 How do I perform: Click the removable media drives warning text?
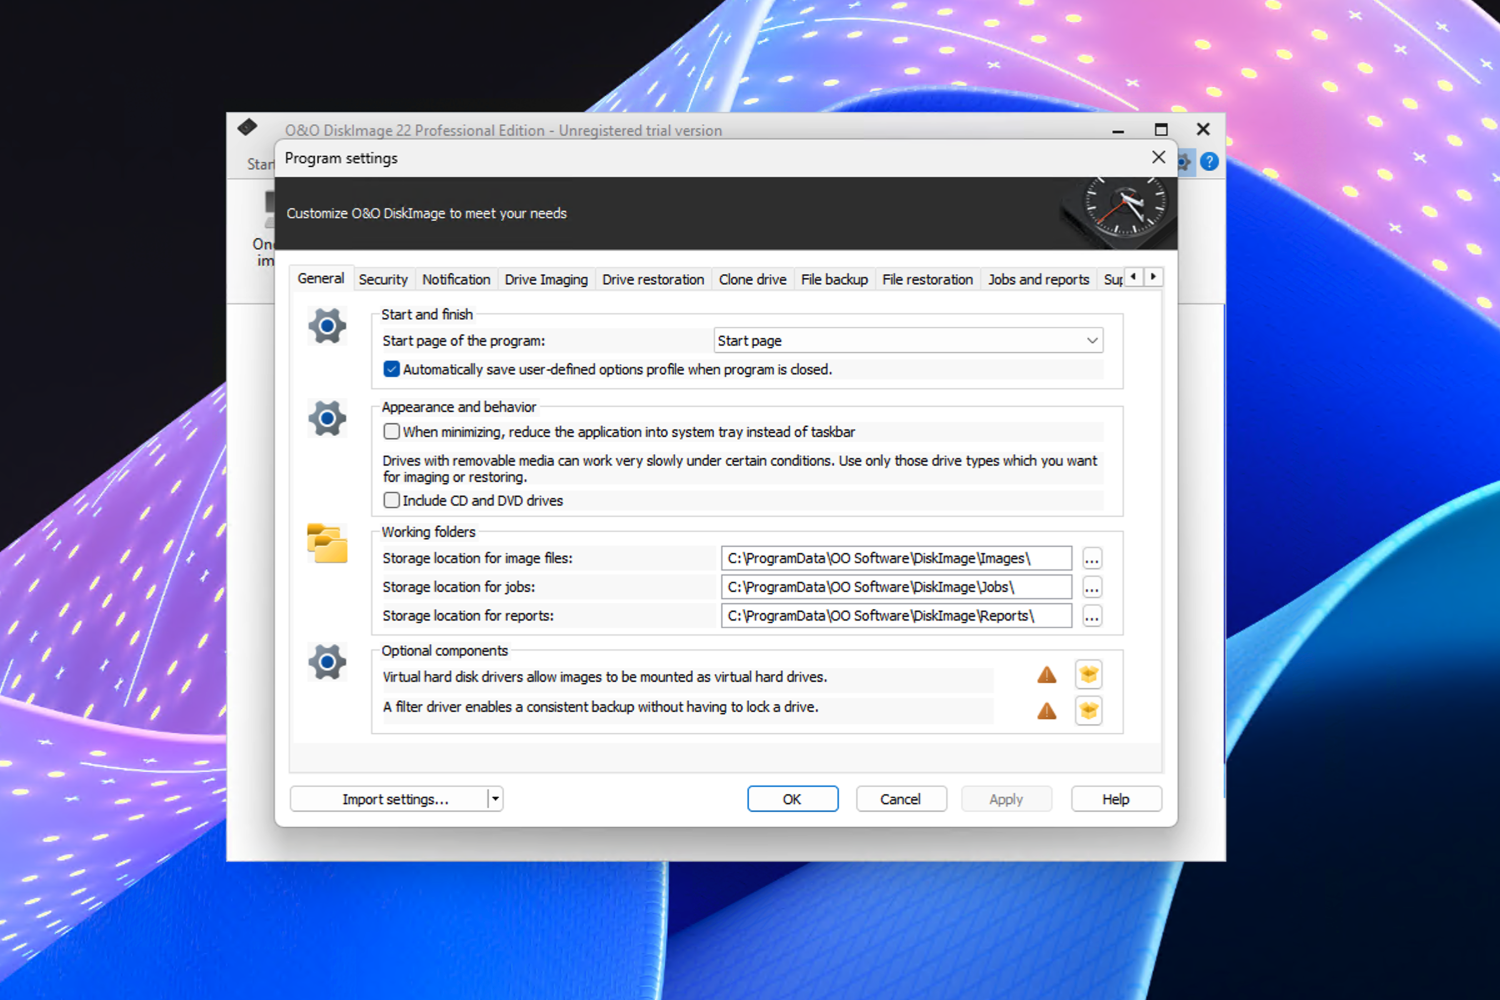(740, 469)
